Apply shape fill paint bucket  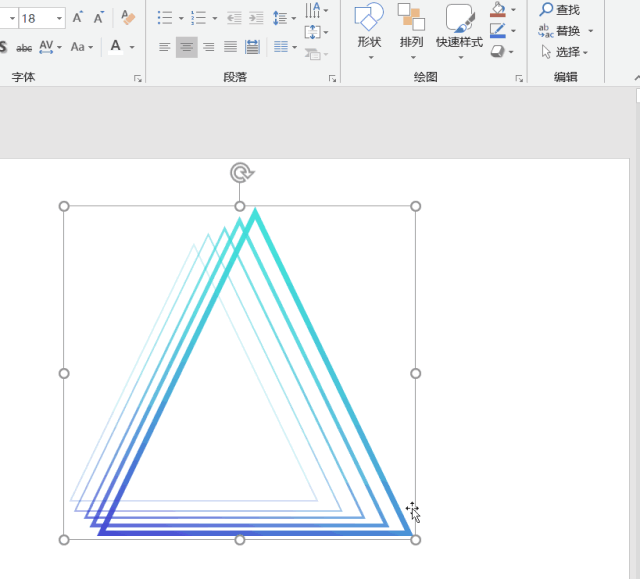tap(498, 10)
